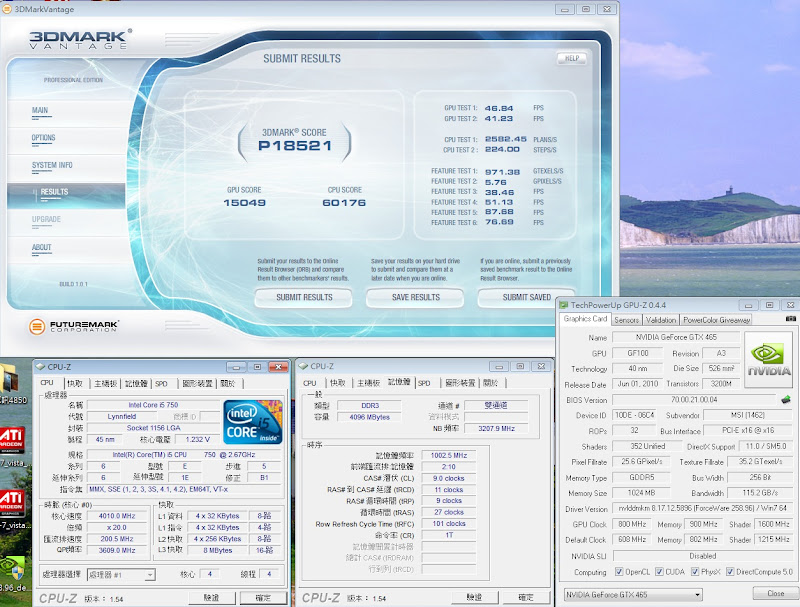Open the PowerColor Giveaway tab in GPU-Z
Screen dimensions: 800x607
coord(716,320)
